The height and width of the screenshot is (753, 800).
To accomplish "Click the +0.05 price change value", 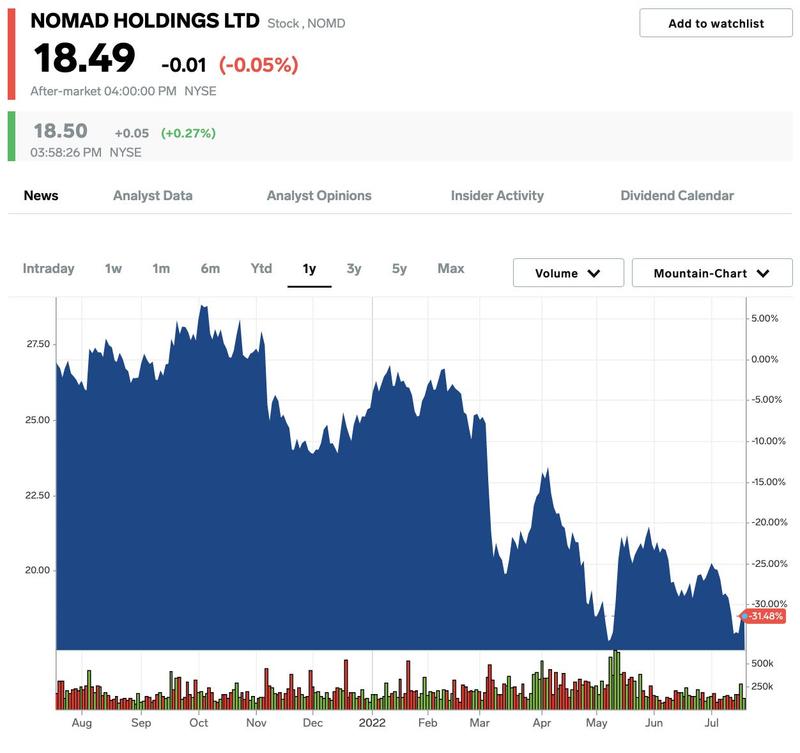I will 132,133.
